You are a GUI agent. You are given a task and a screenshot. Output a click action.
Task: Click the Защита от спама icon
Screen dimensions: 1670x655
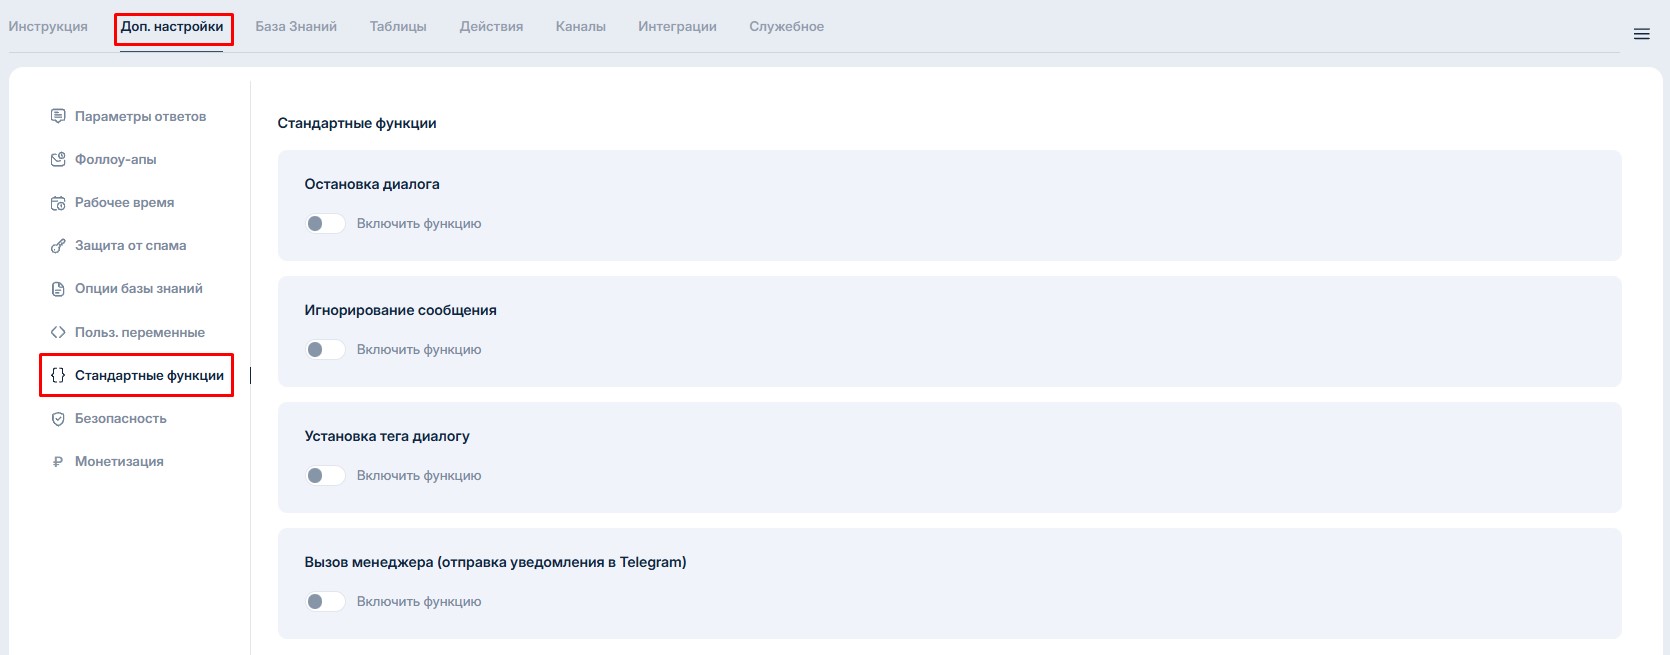(58, 246)
